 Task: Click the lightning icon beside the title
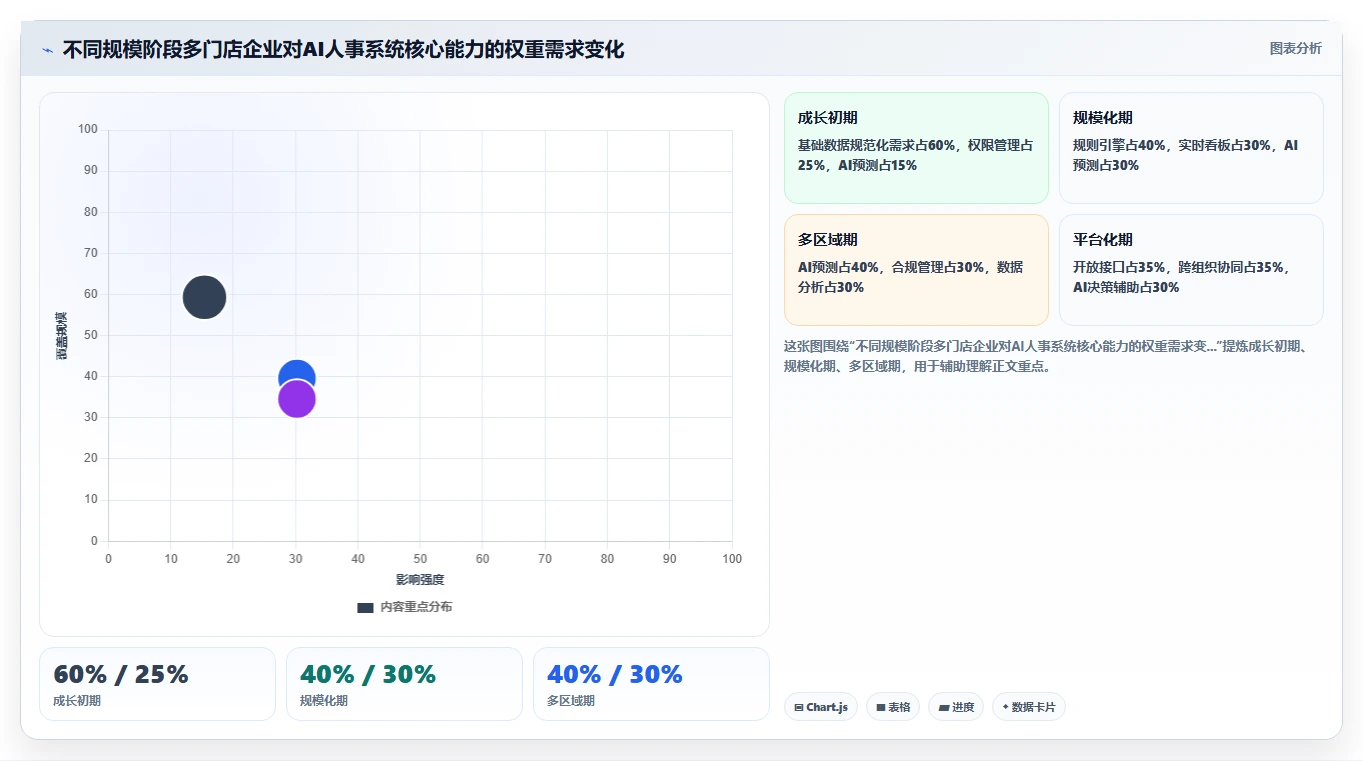tap(47, 50)
